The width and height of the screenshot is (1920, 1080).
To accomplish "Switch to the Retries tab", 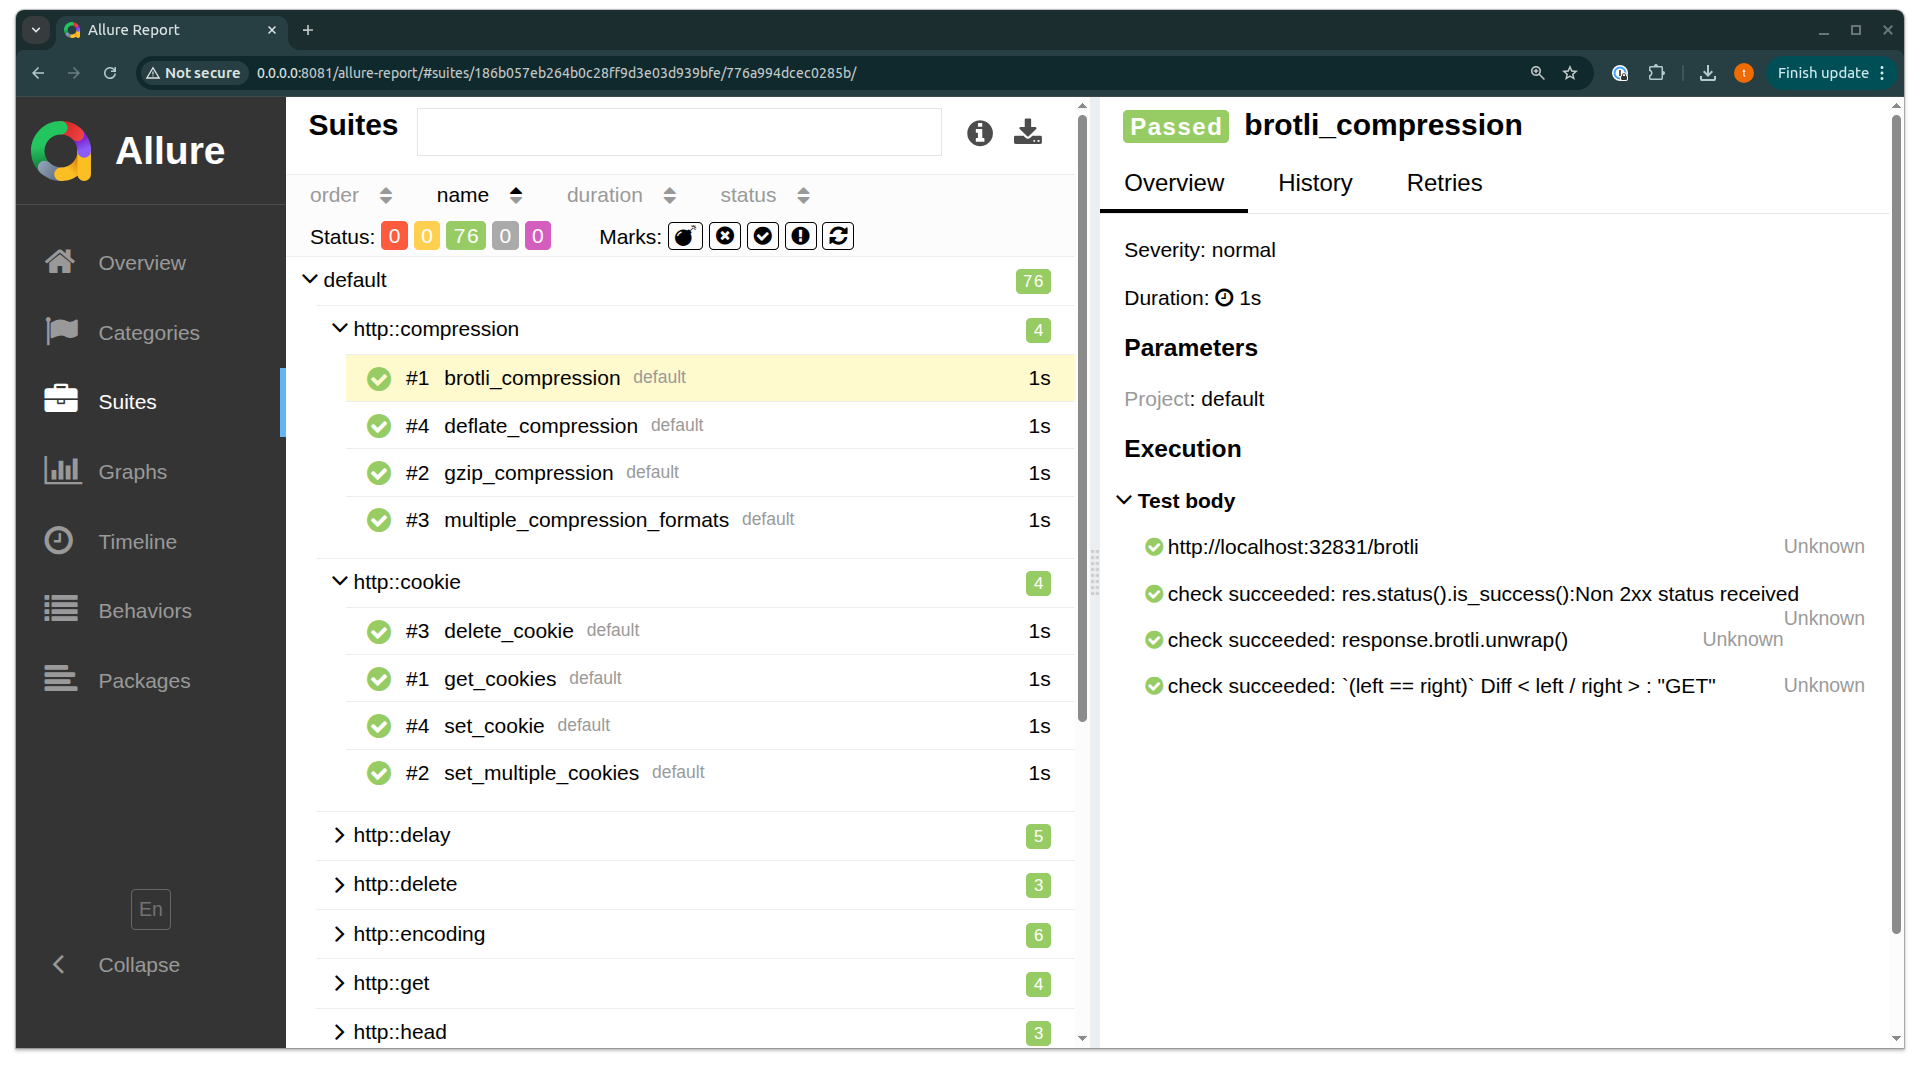I will (1443, 183).
